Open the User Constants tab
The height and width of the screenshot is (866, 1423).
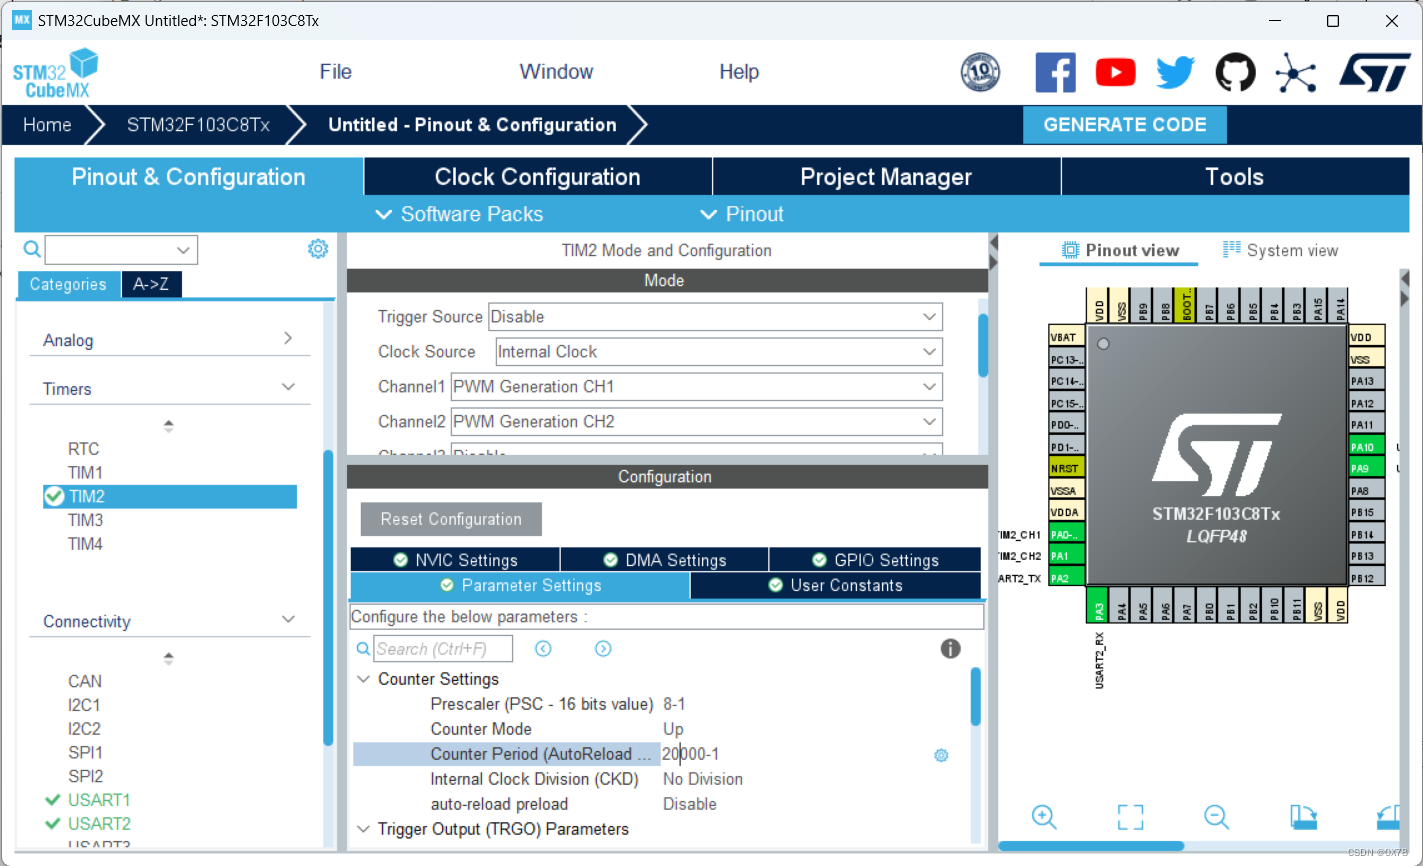tap(835, 585)
